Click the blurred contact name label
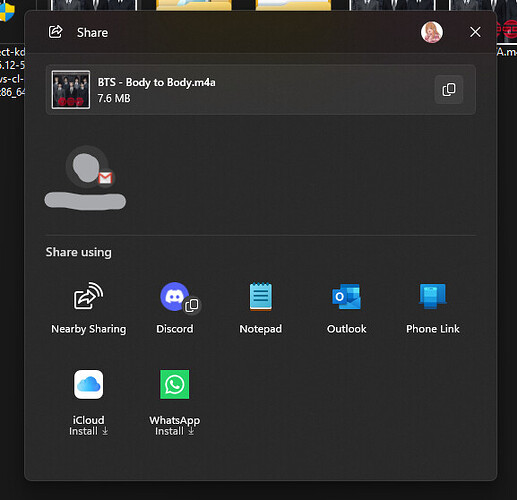Viewport: 517px width, 500px height. tap(85, 202)
